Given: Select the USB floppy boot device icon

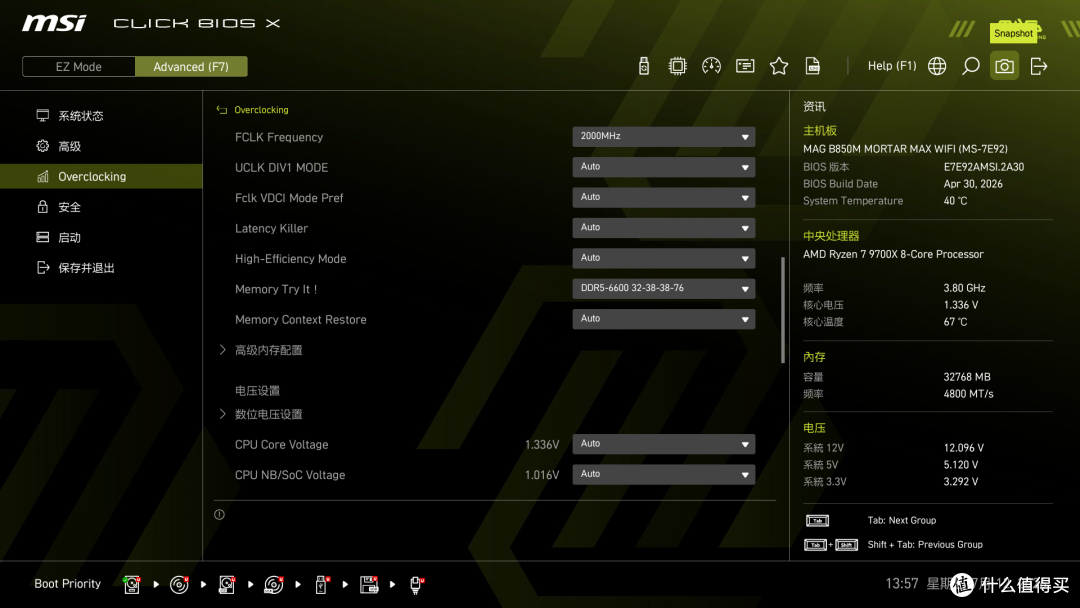Looking at the screenshot, I should click(369, 585).
